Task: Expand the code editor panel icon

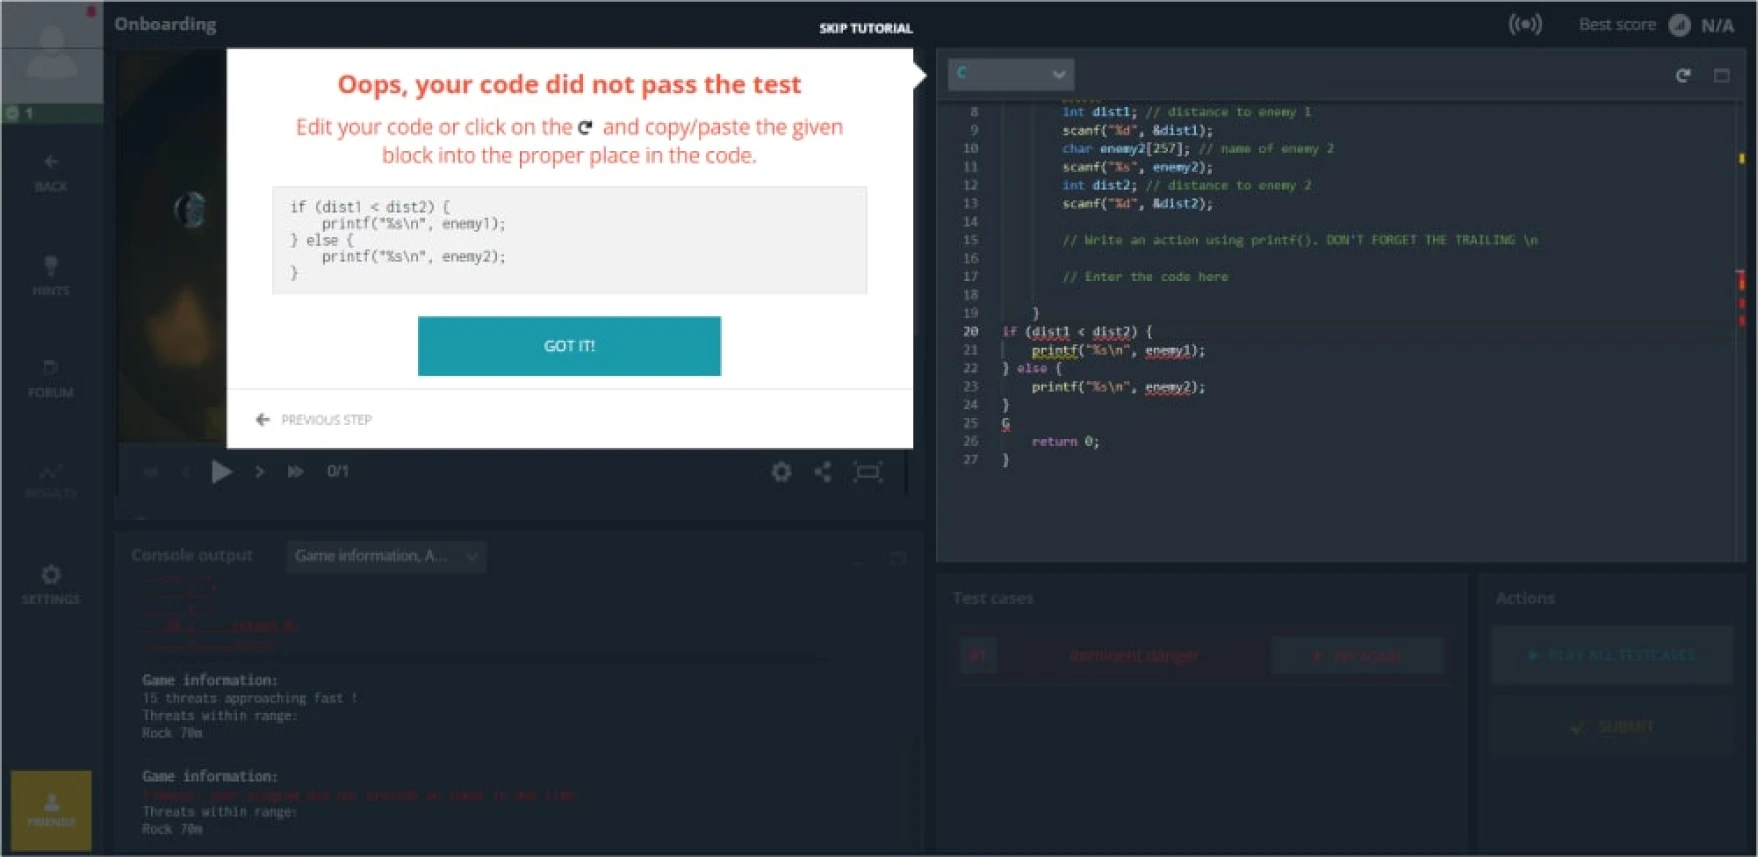Action: 1721,75
